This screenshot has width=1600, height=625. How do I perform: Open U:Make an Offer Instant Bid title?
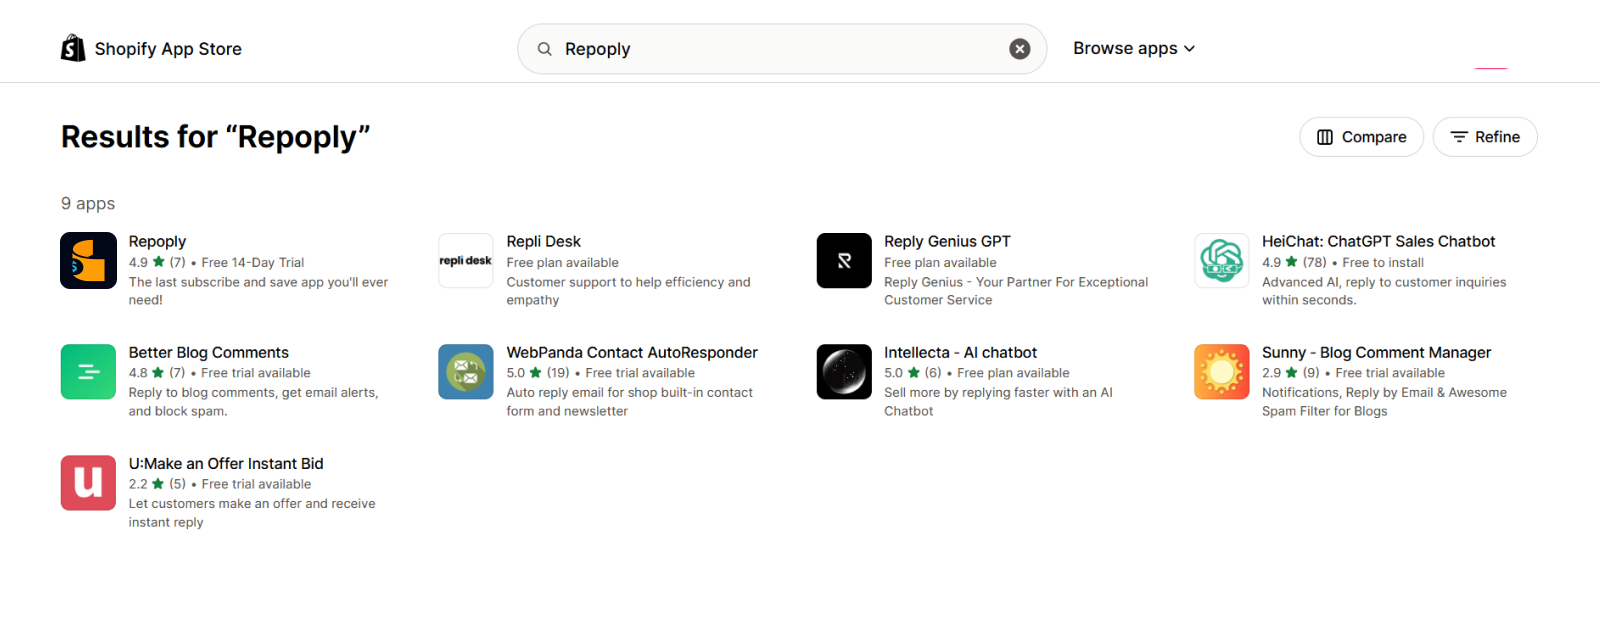point(226,463)
